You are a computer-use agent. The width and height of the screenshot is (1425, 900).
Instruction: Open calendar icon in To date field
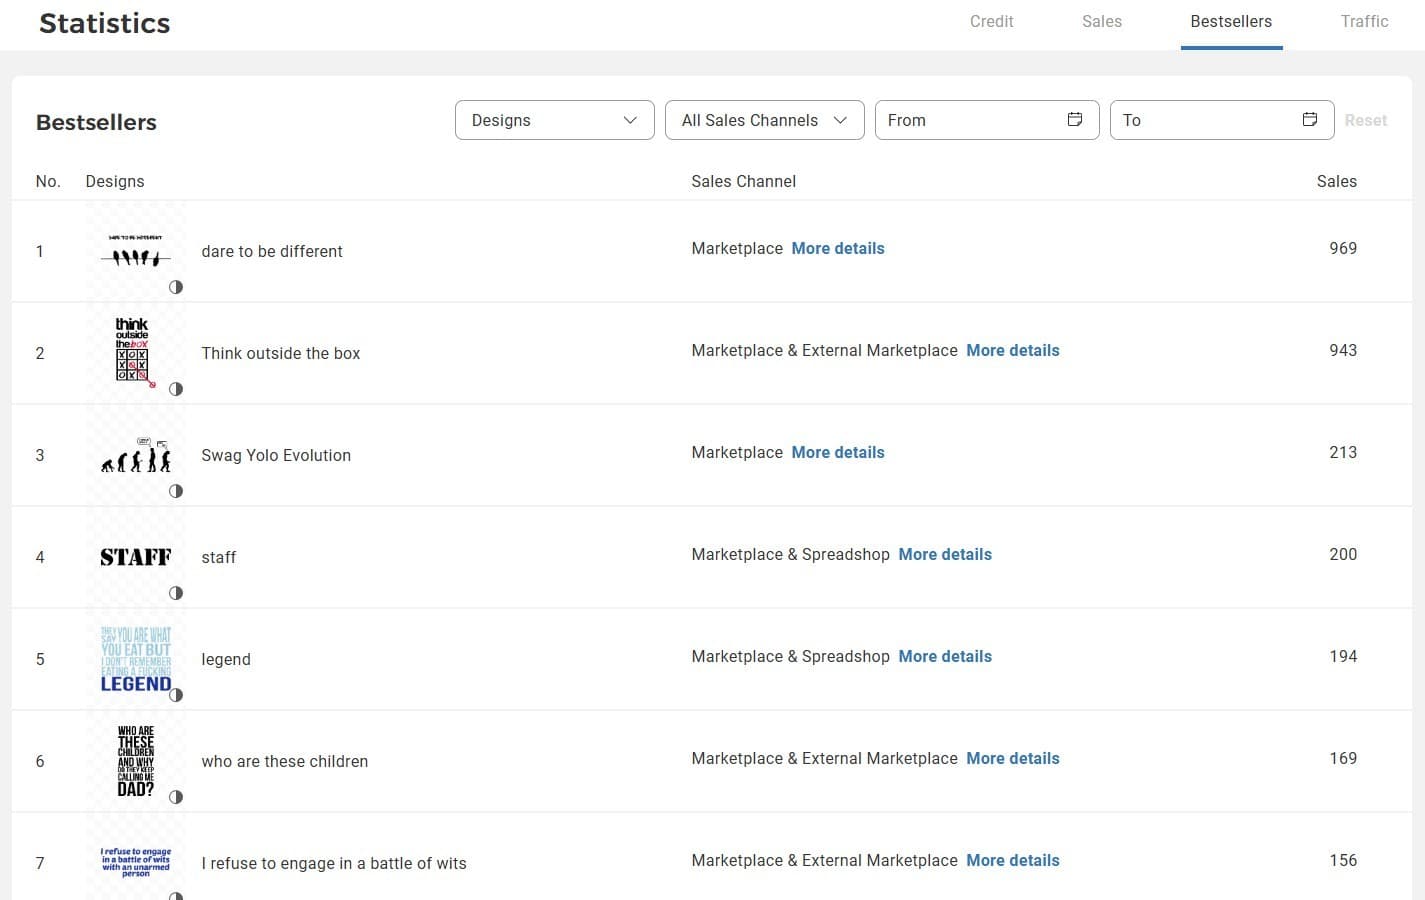pos(1310,119)
